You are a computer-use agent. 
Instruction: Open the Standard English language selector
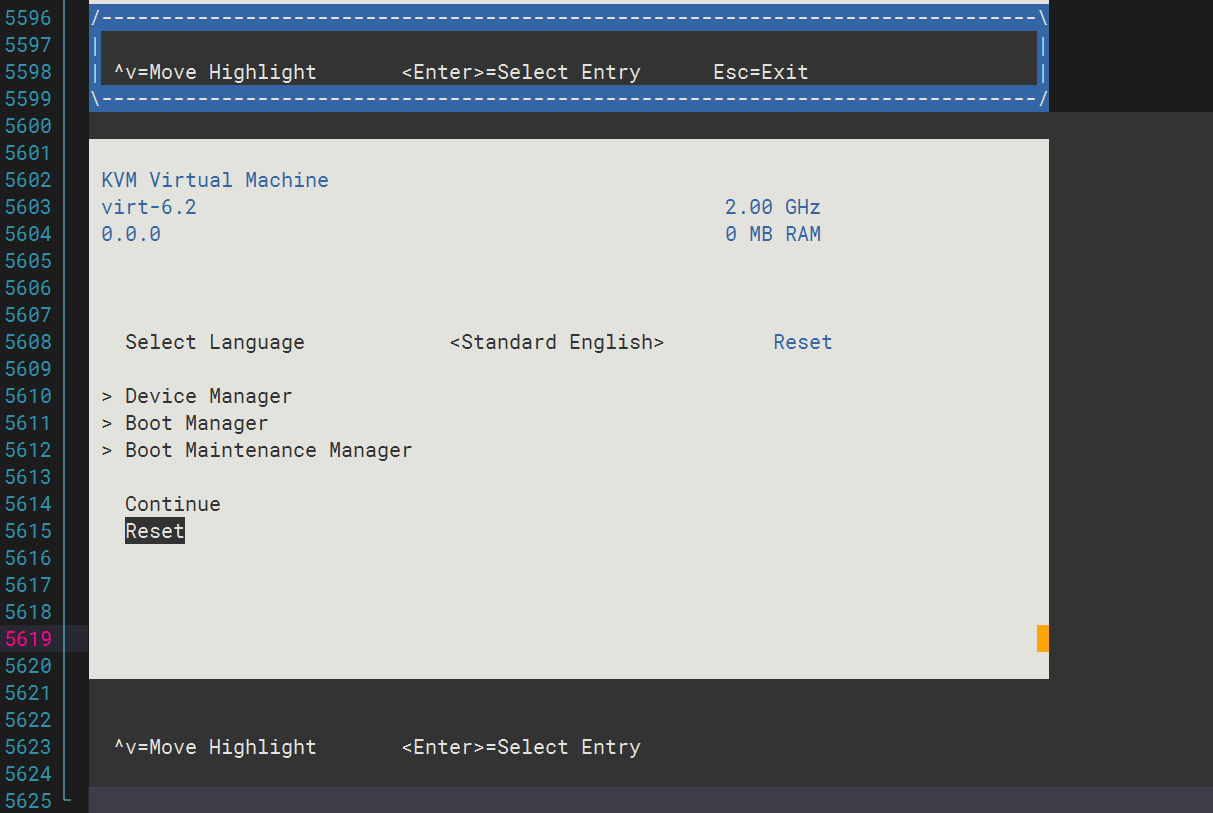[557, 342]
